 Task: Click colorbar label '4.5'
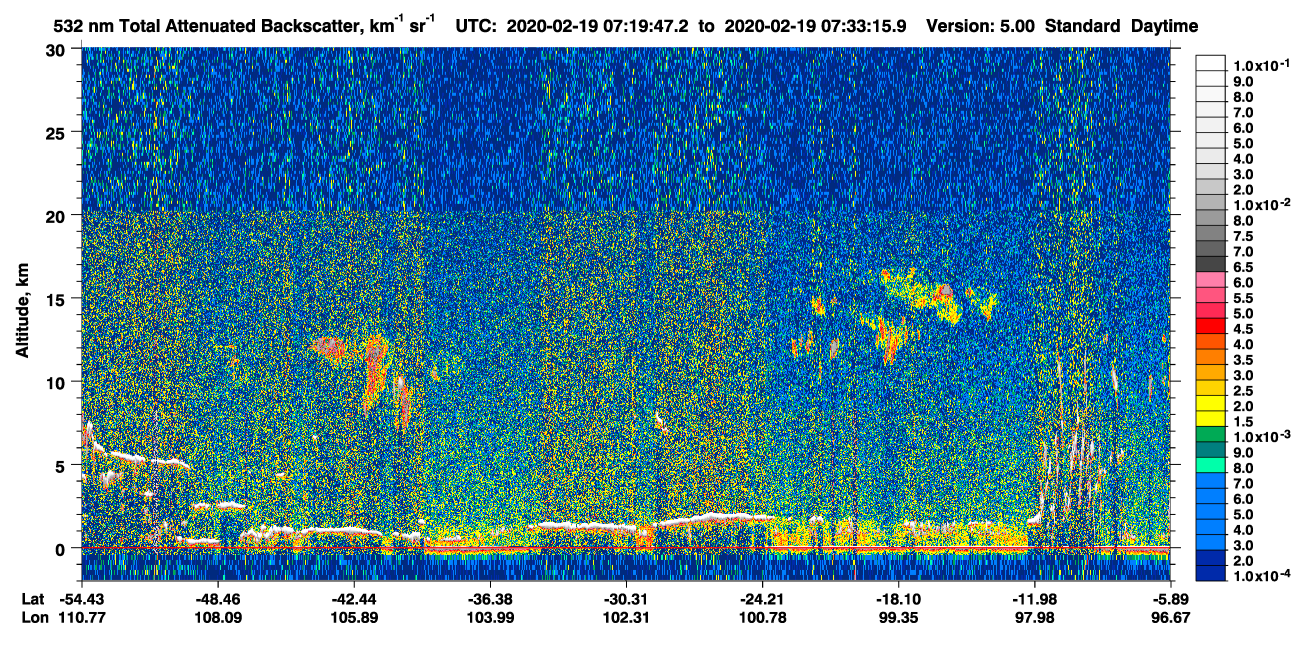point(1243,329)
